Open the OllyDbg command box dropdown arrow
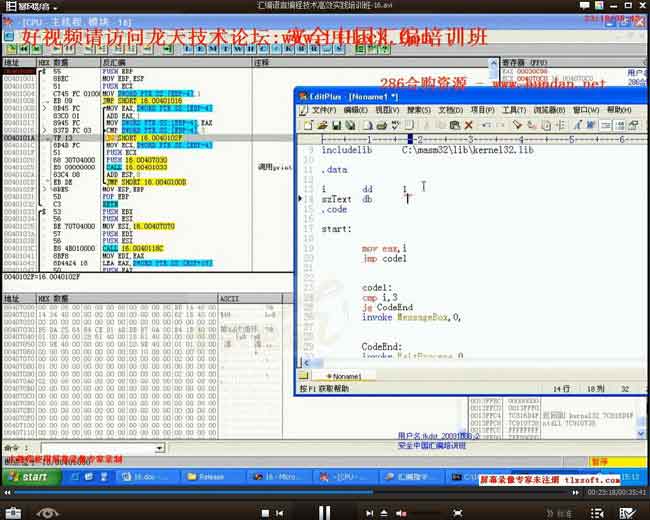Viewport: 650px width, 520px height. tap(160, 448)
